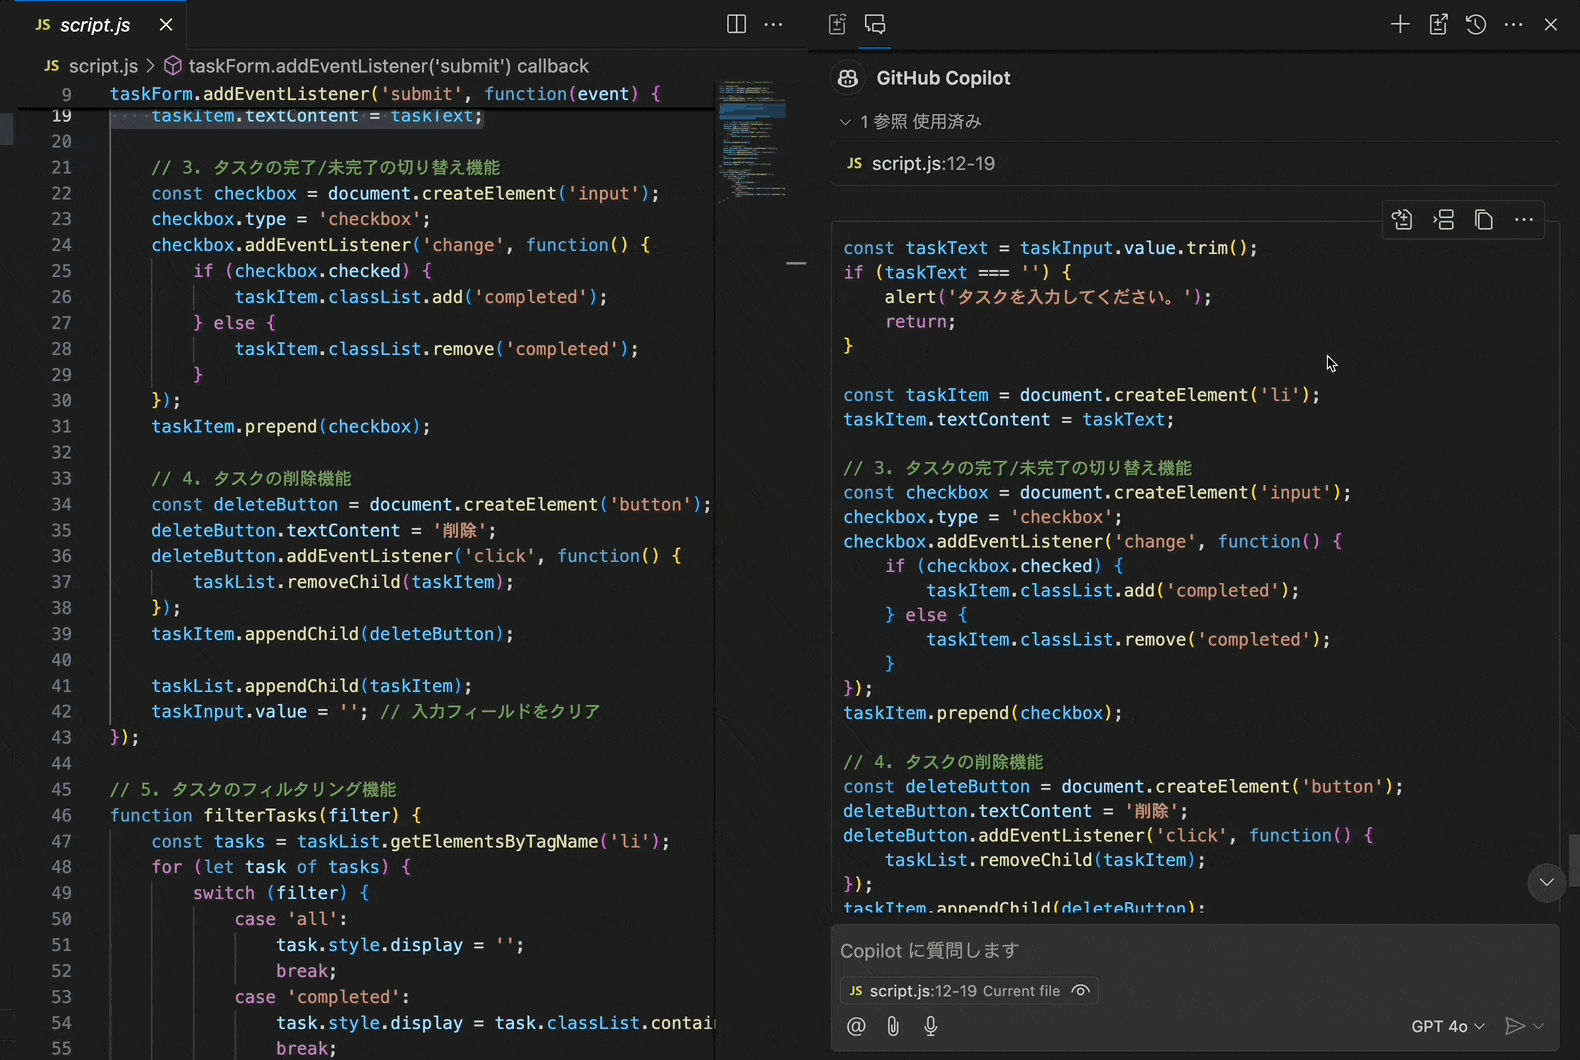Click the breadcrumb method symbol icon
1580x1060 pixels.
tap(173, 66)
